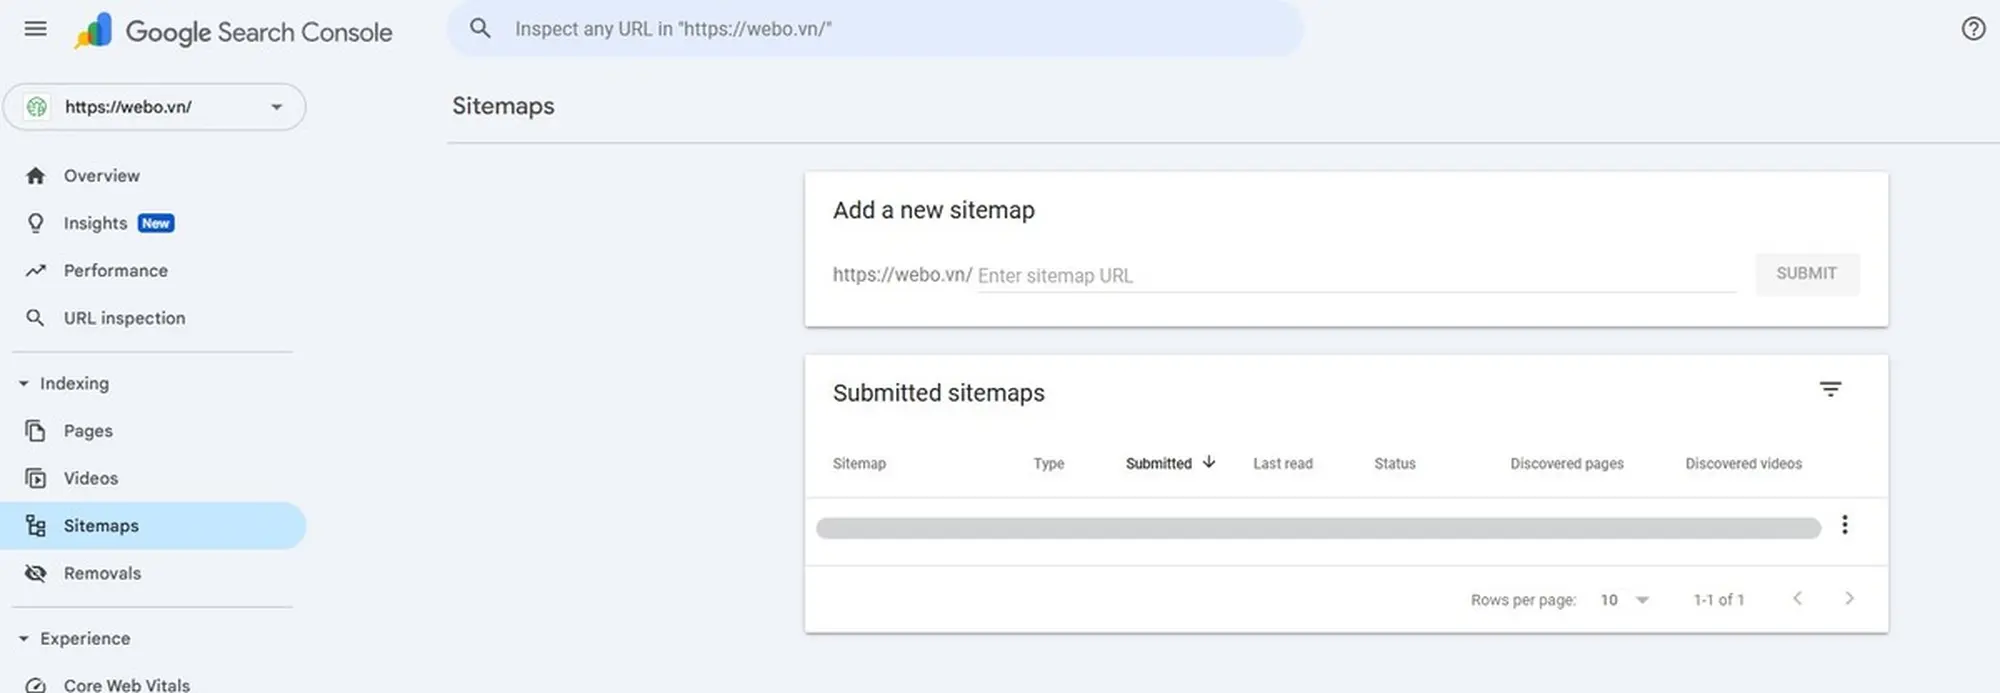Open the three-dot menu for the sitemap row
The image size is (2000, 693).
point(1845,525)
